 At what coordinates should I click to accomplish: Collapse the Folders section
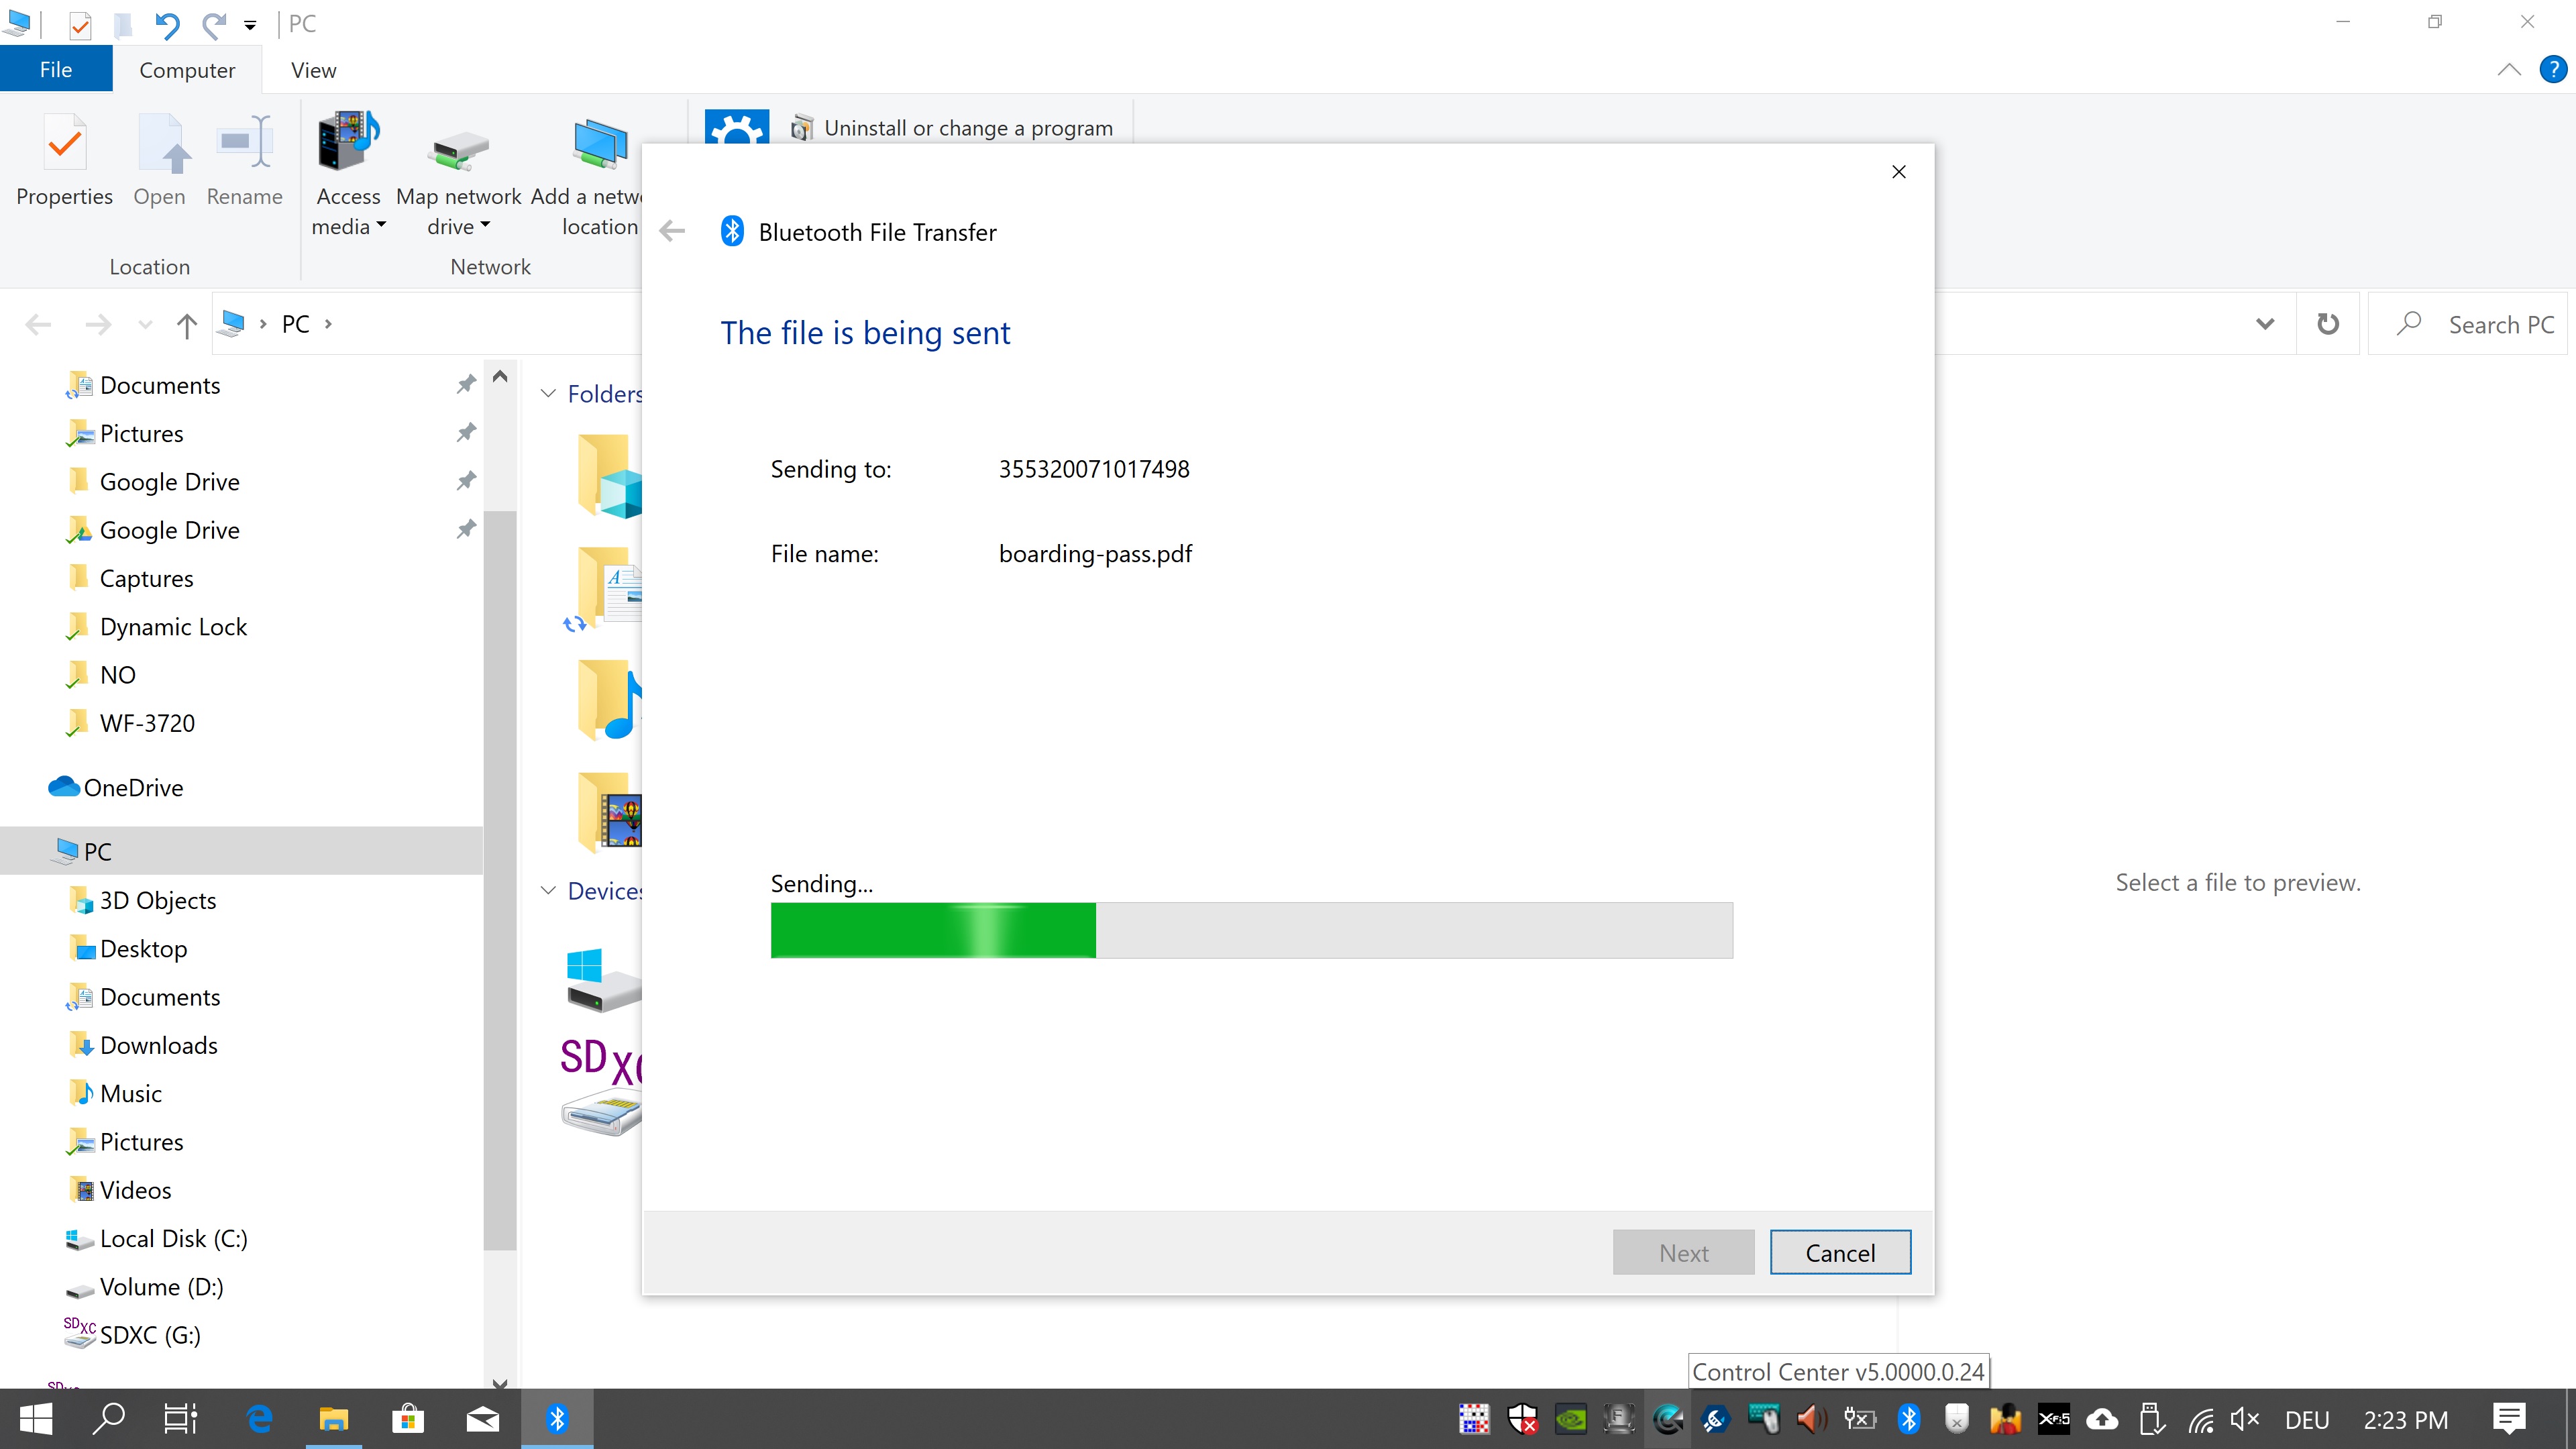[548, 394]
